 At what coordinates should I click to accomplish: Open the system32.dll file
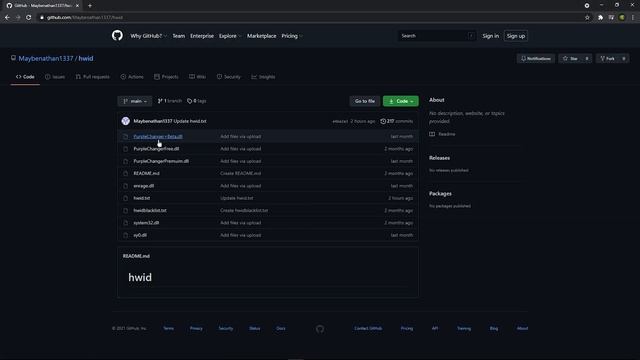point(146,223)
